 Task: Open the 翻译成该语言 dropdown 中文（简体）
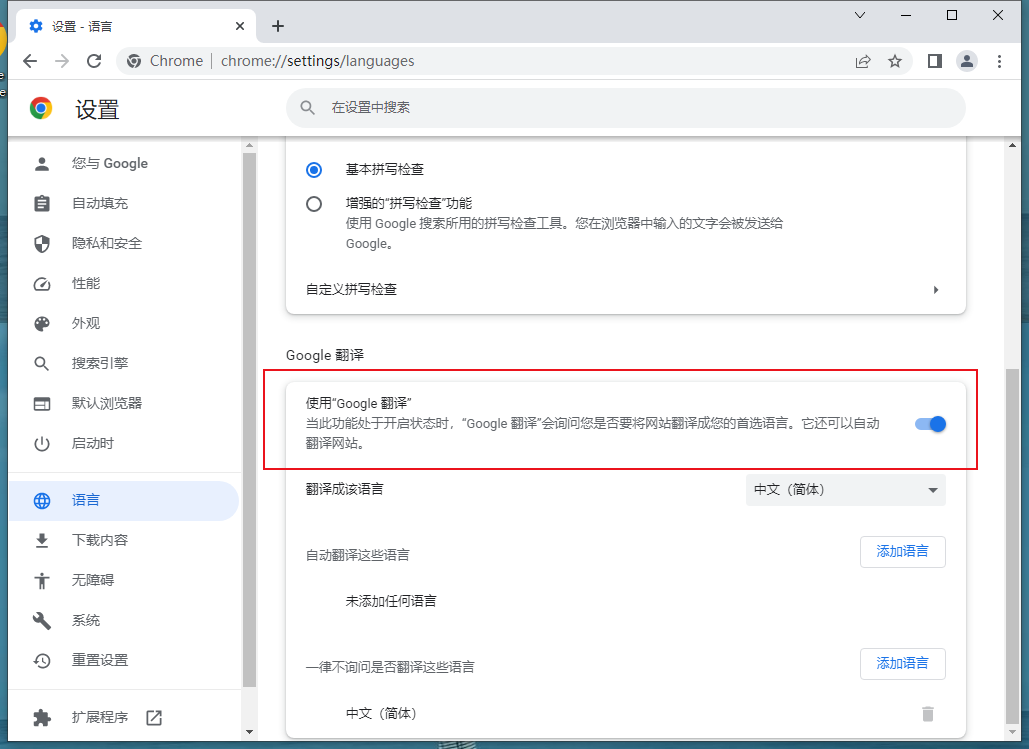(845, 490)
